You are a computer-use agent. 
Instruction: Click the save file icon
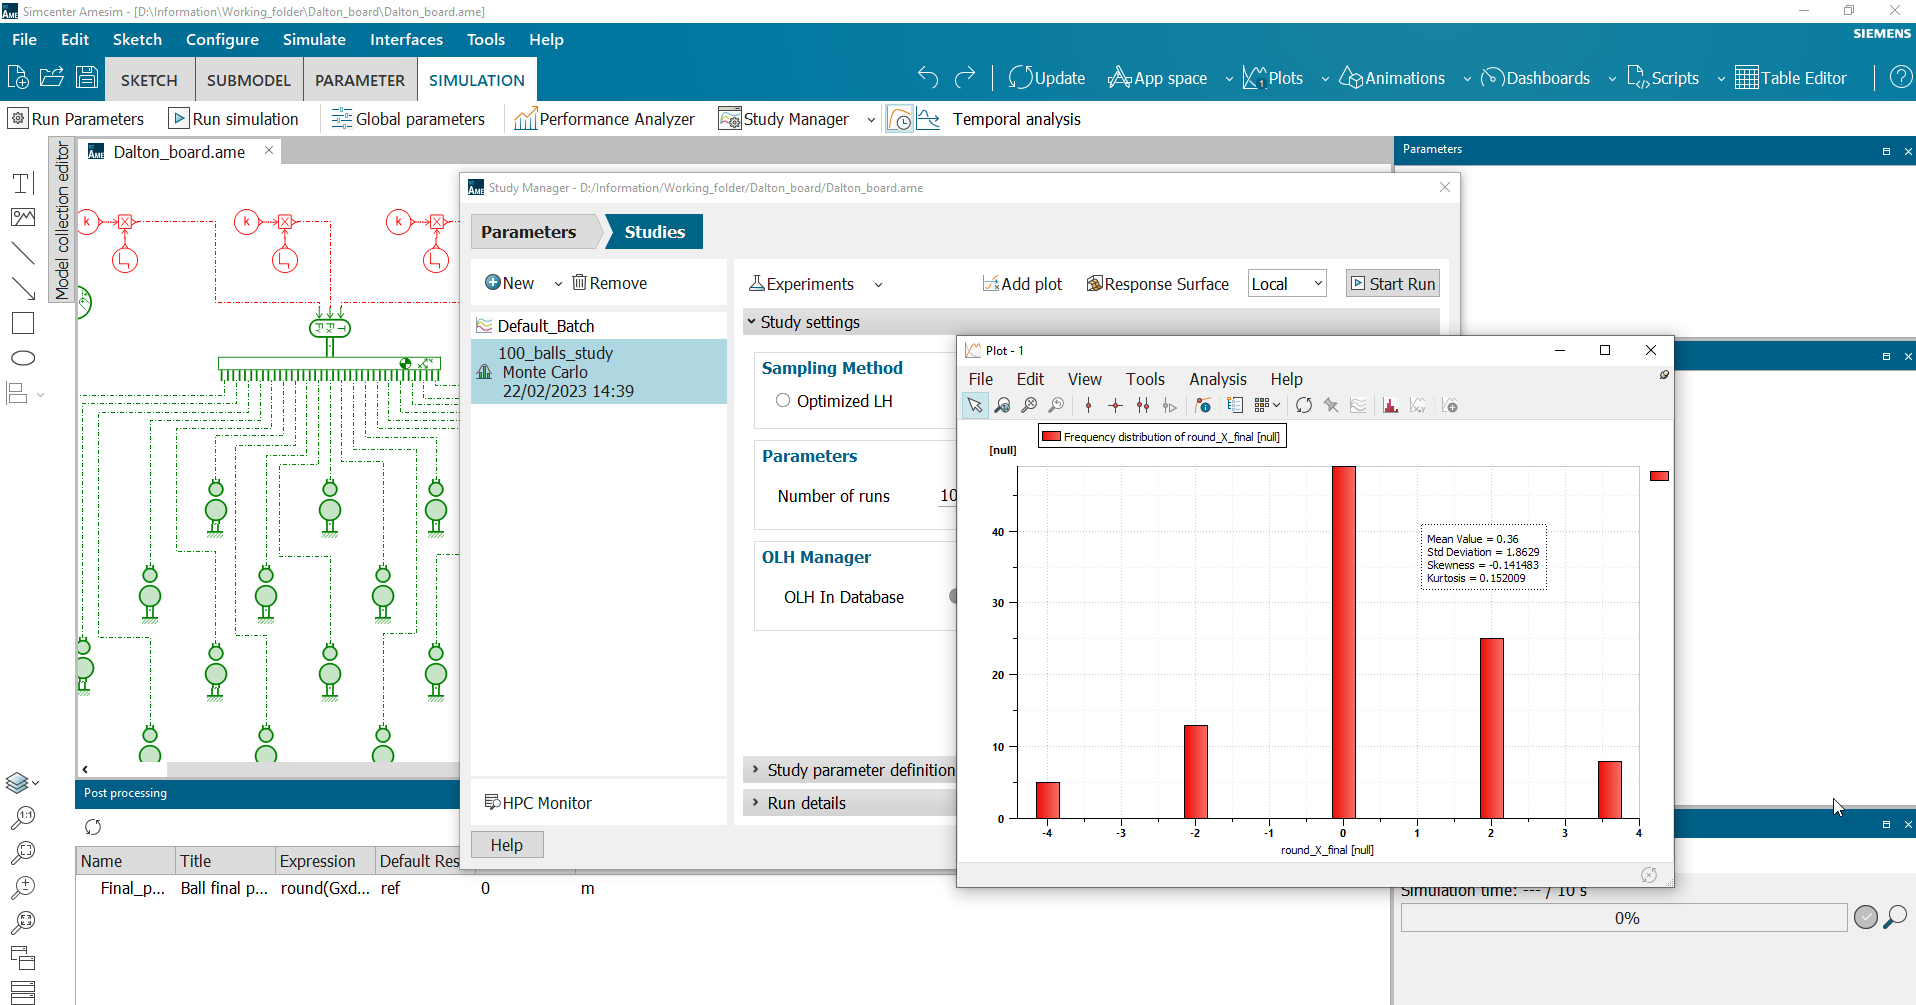[87, 77]
